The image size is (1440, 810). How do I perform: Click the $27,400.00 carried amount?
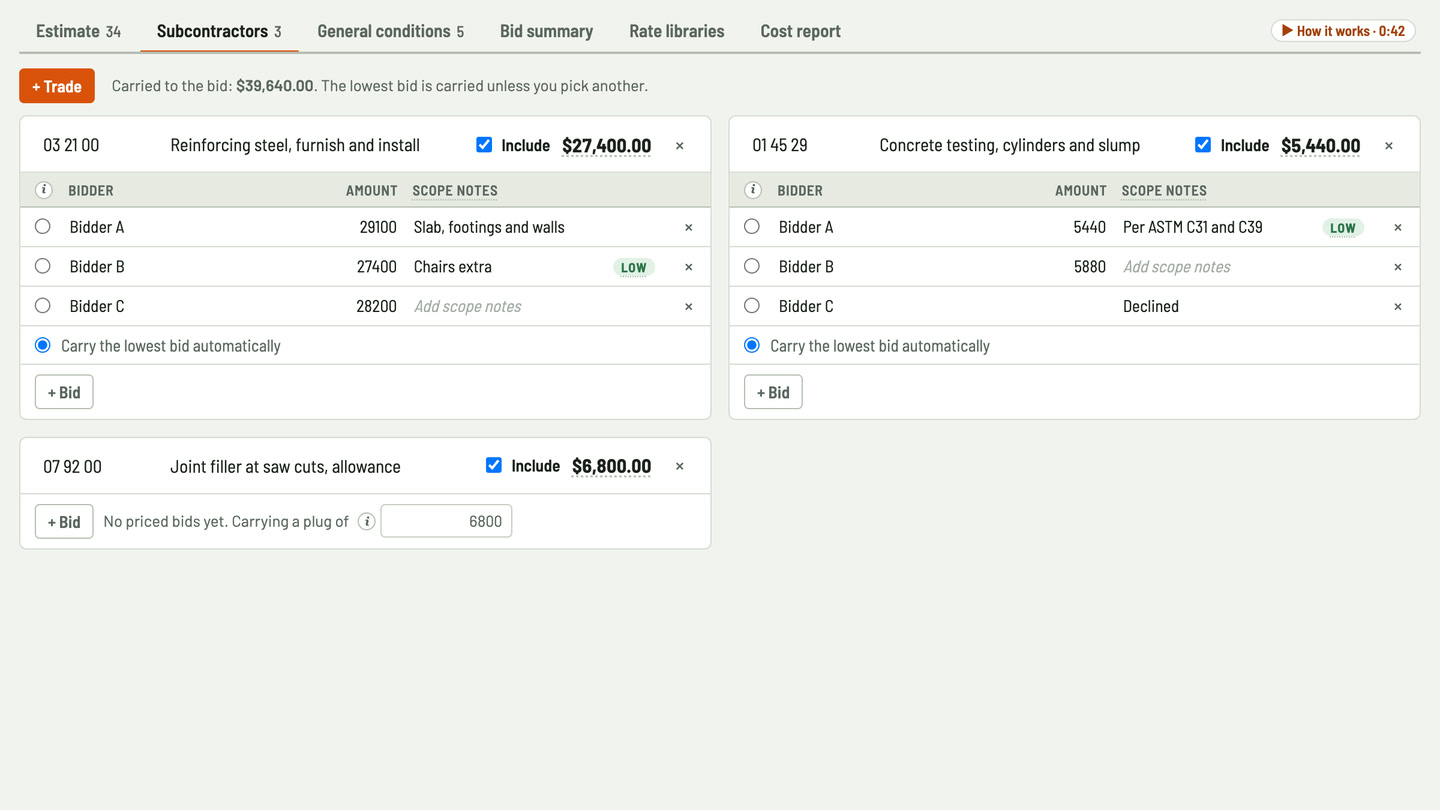tap(606, 146)
